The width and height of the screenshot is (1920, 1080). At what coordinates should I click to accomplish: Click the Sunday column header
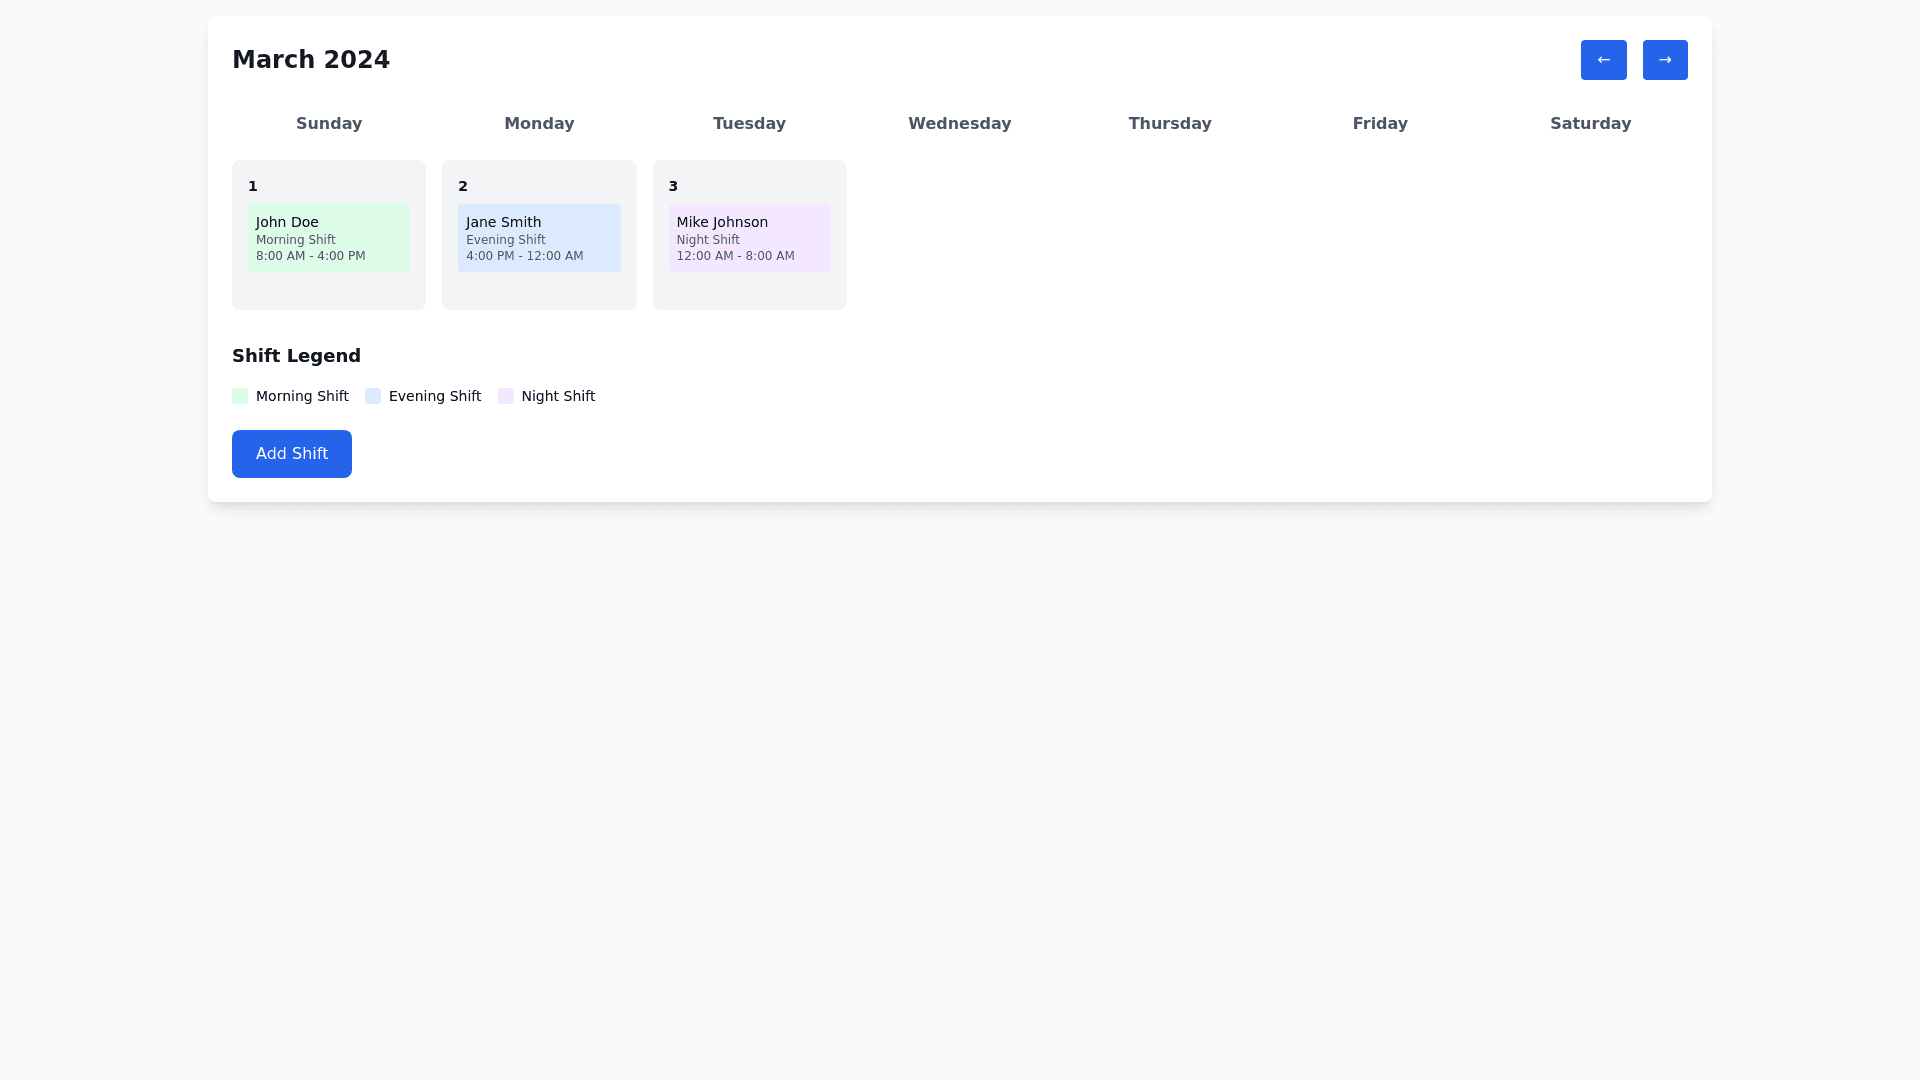[329, 124]
